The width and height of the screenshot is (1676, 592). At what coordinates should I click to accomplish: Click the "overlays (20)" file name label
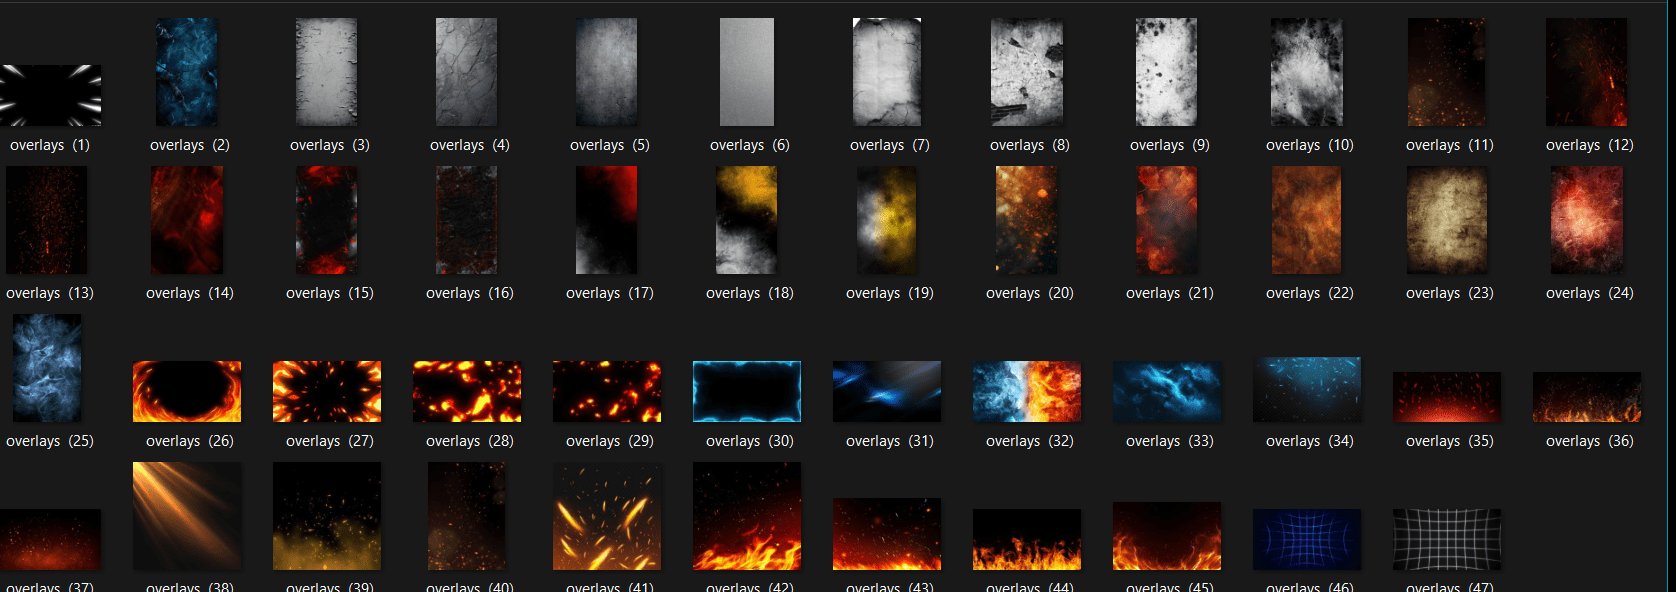1029,293
